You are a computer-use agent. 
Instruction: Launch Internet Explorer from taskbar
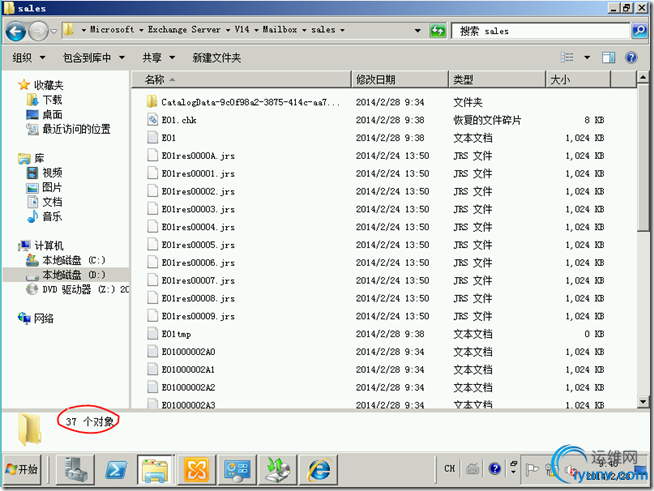(x=319, y=469)
